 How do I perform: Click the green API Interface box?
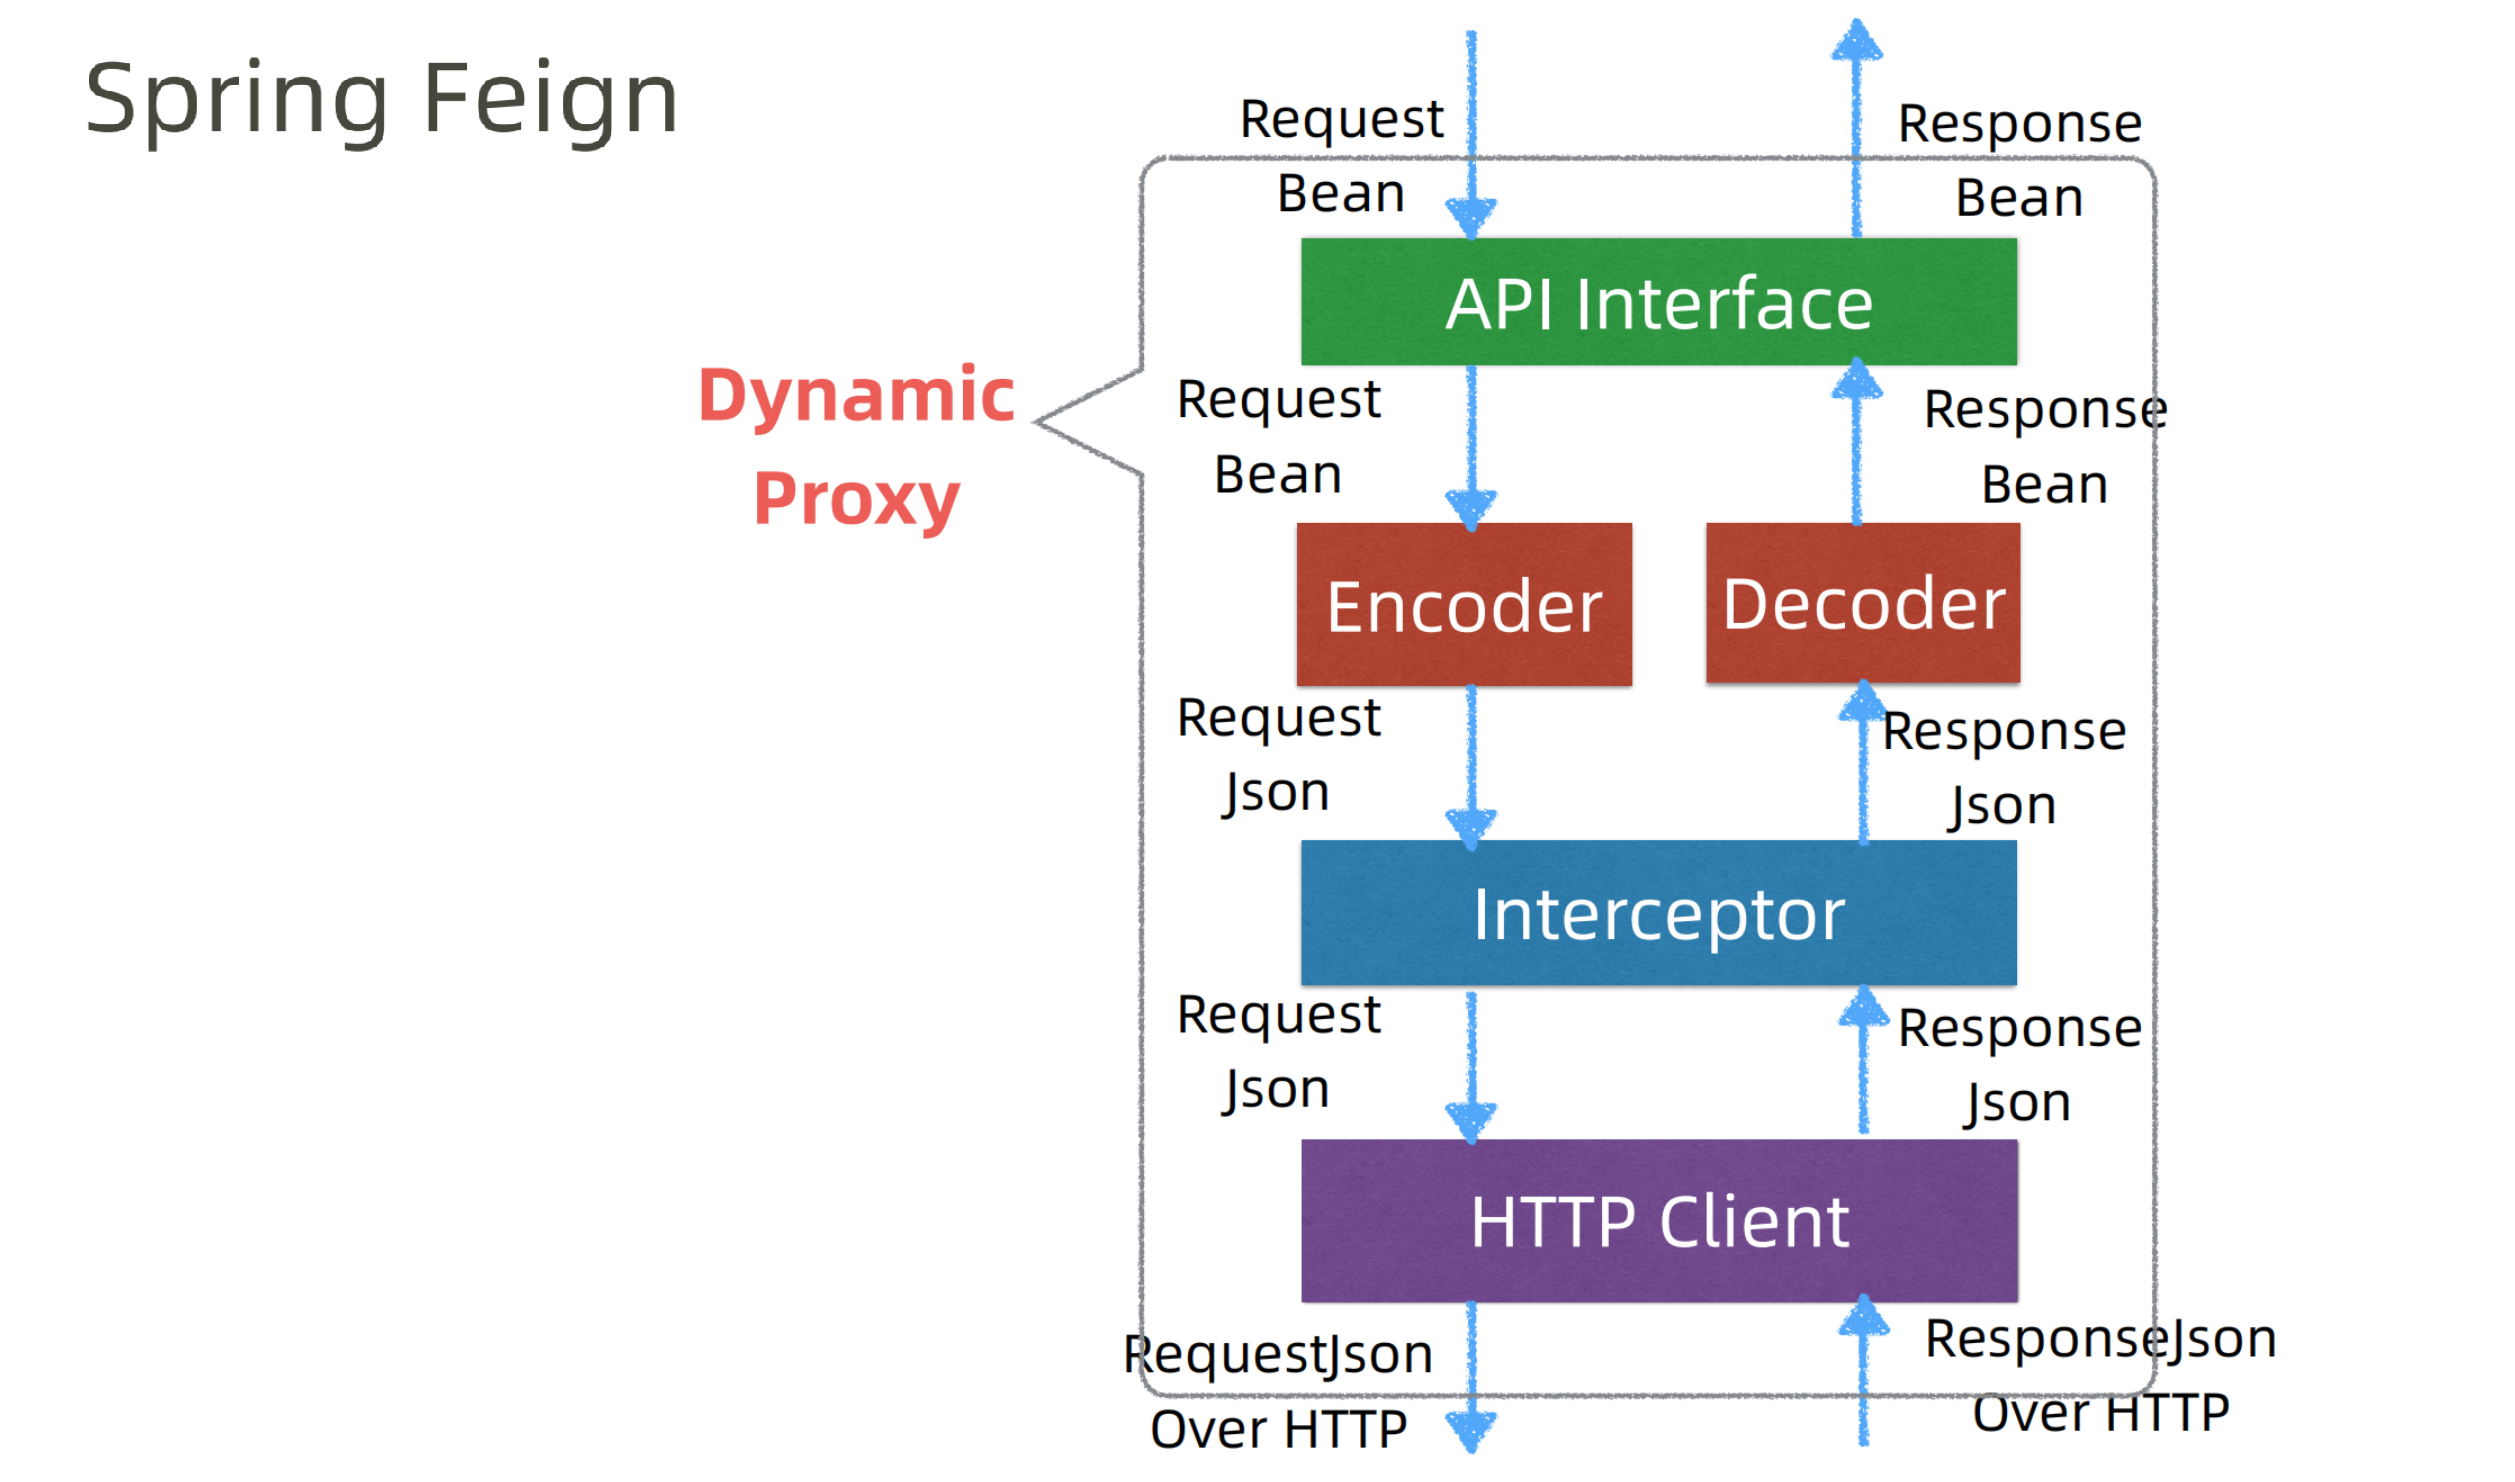pos(1658,302)
